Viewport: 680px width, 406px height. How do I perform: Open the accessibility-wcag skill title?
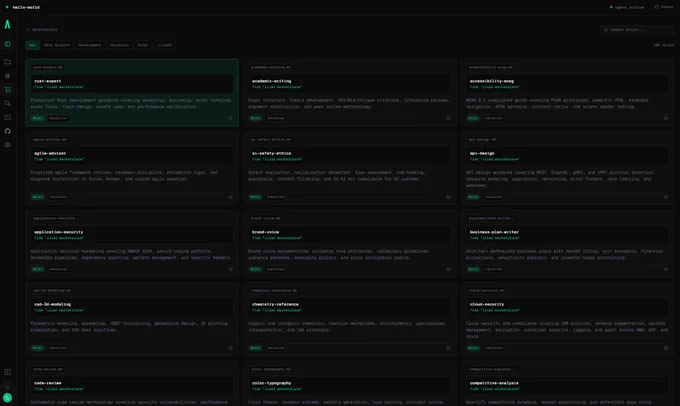coord(492,81)
